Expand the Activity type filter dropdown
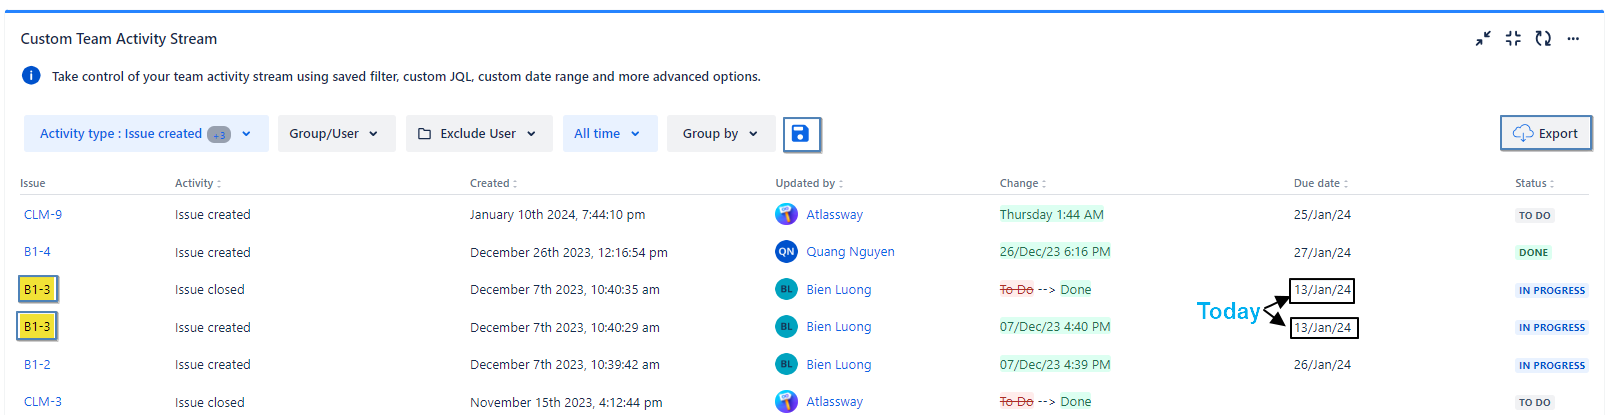Viewport: 1616px width, 415px height. tap(146, 134)
